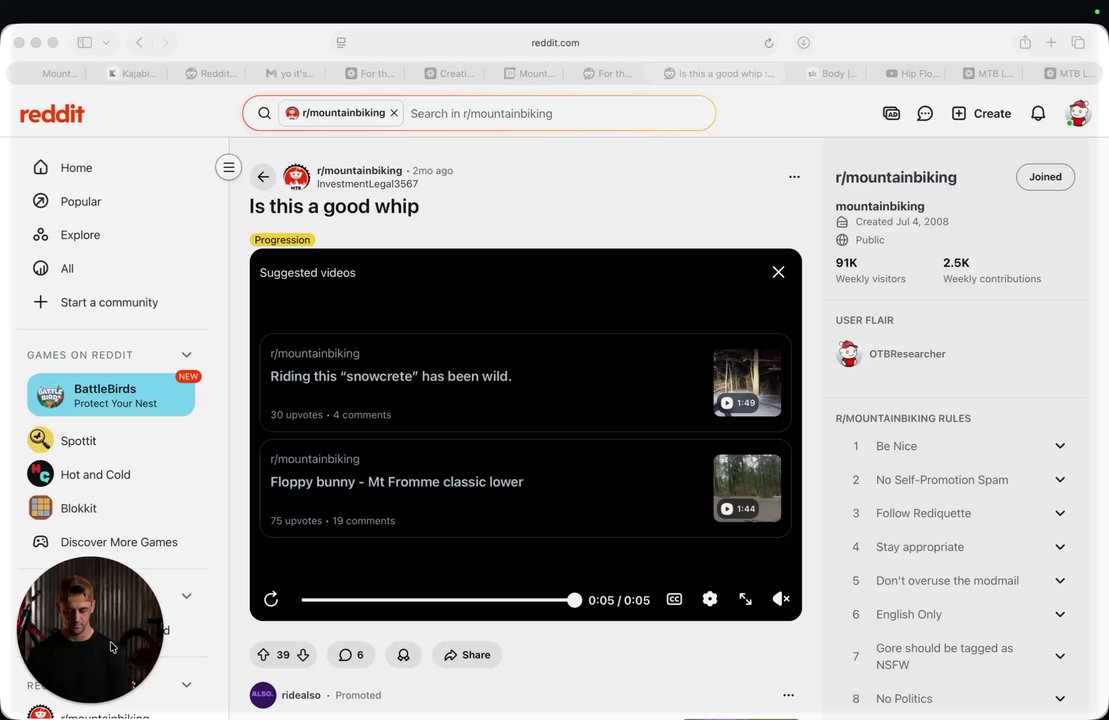Share the post

click(467, 655)
